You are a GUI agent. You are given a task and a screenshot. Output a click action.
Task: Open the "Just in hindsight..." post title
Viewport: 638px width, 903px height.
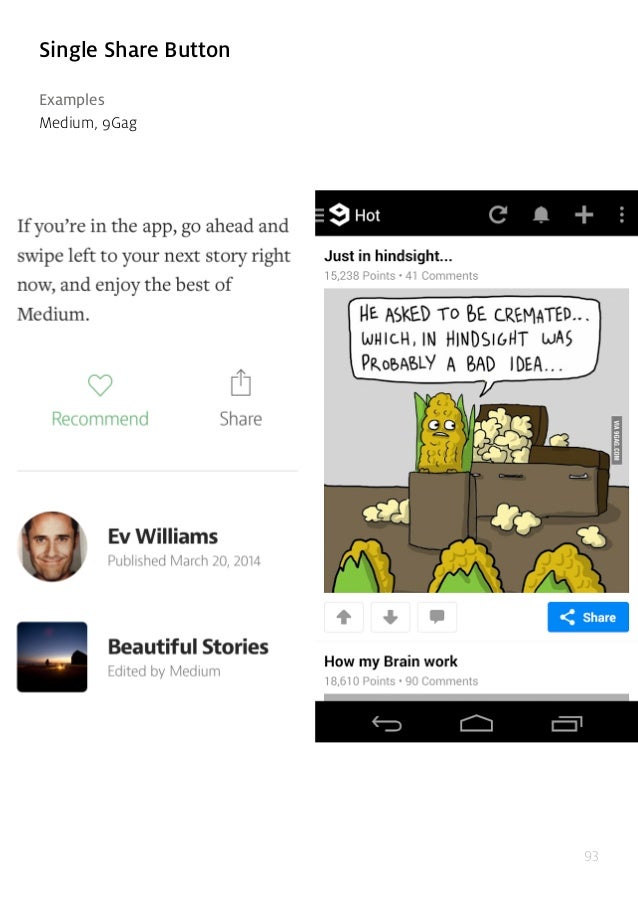(x=388, y=256)
